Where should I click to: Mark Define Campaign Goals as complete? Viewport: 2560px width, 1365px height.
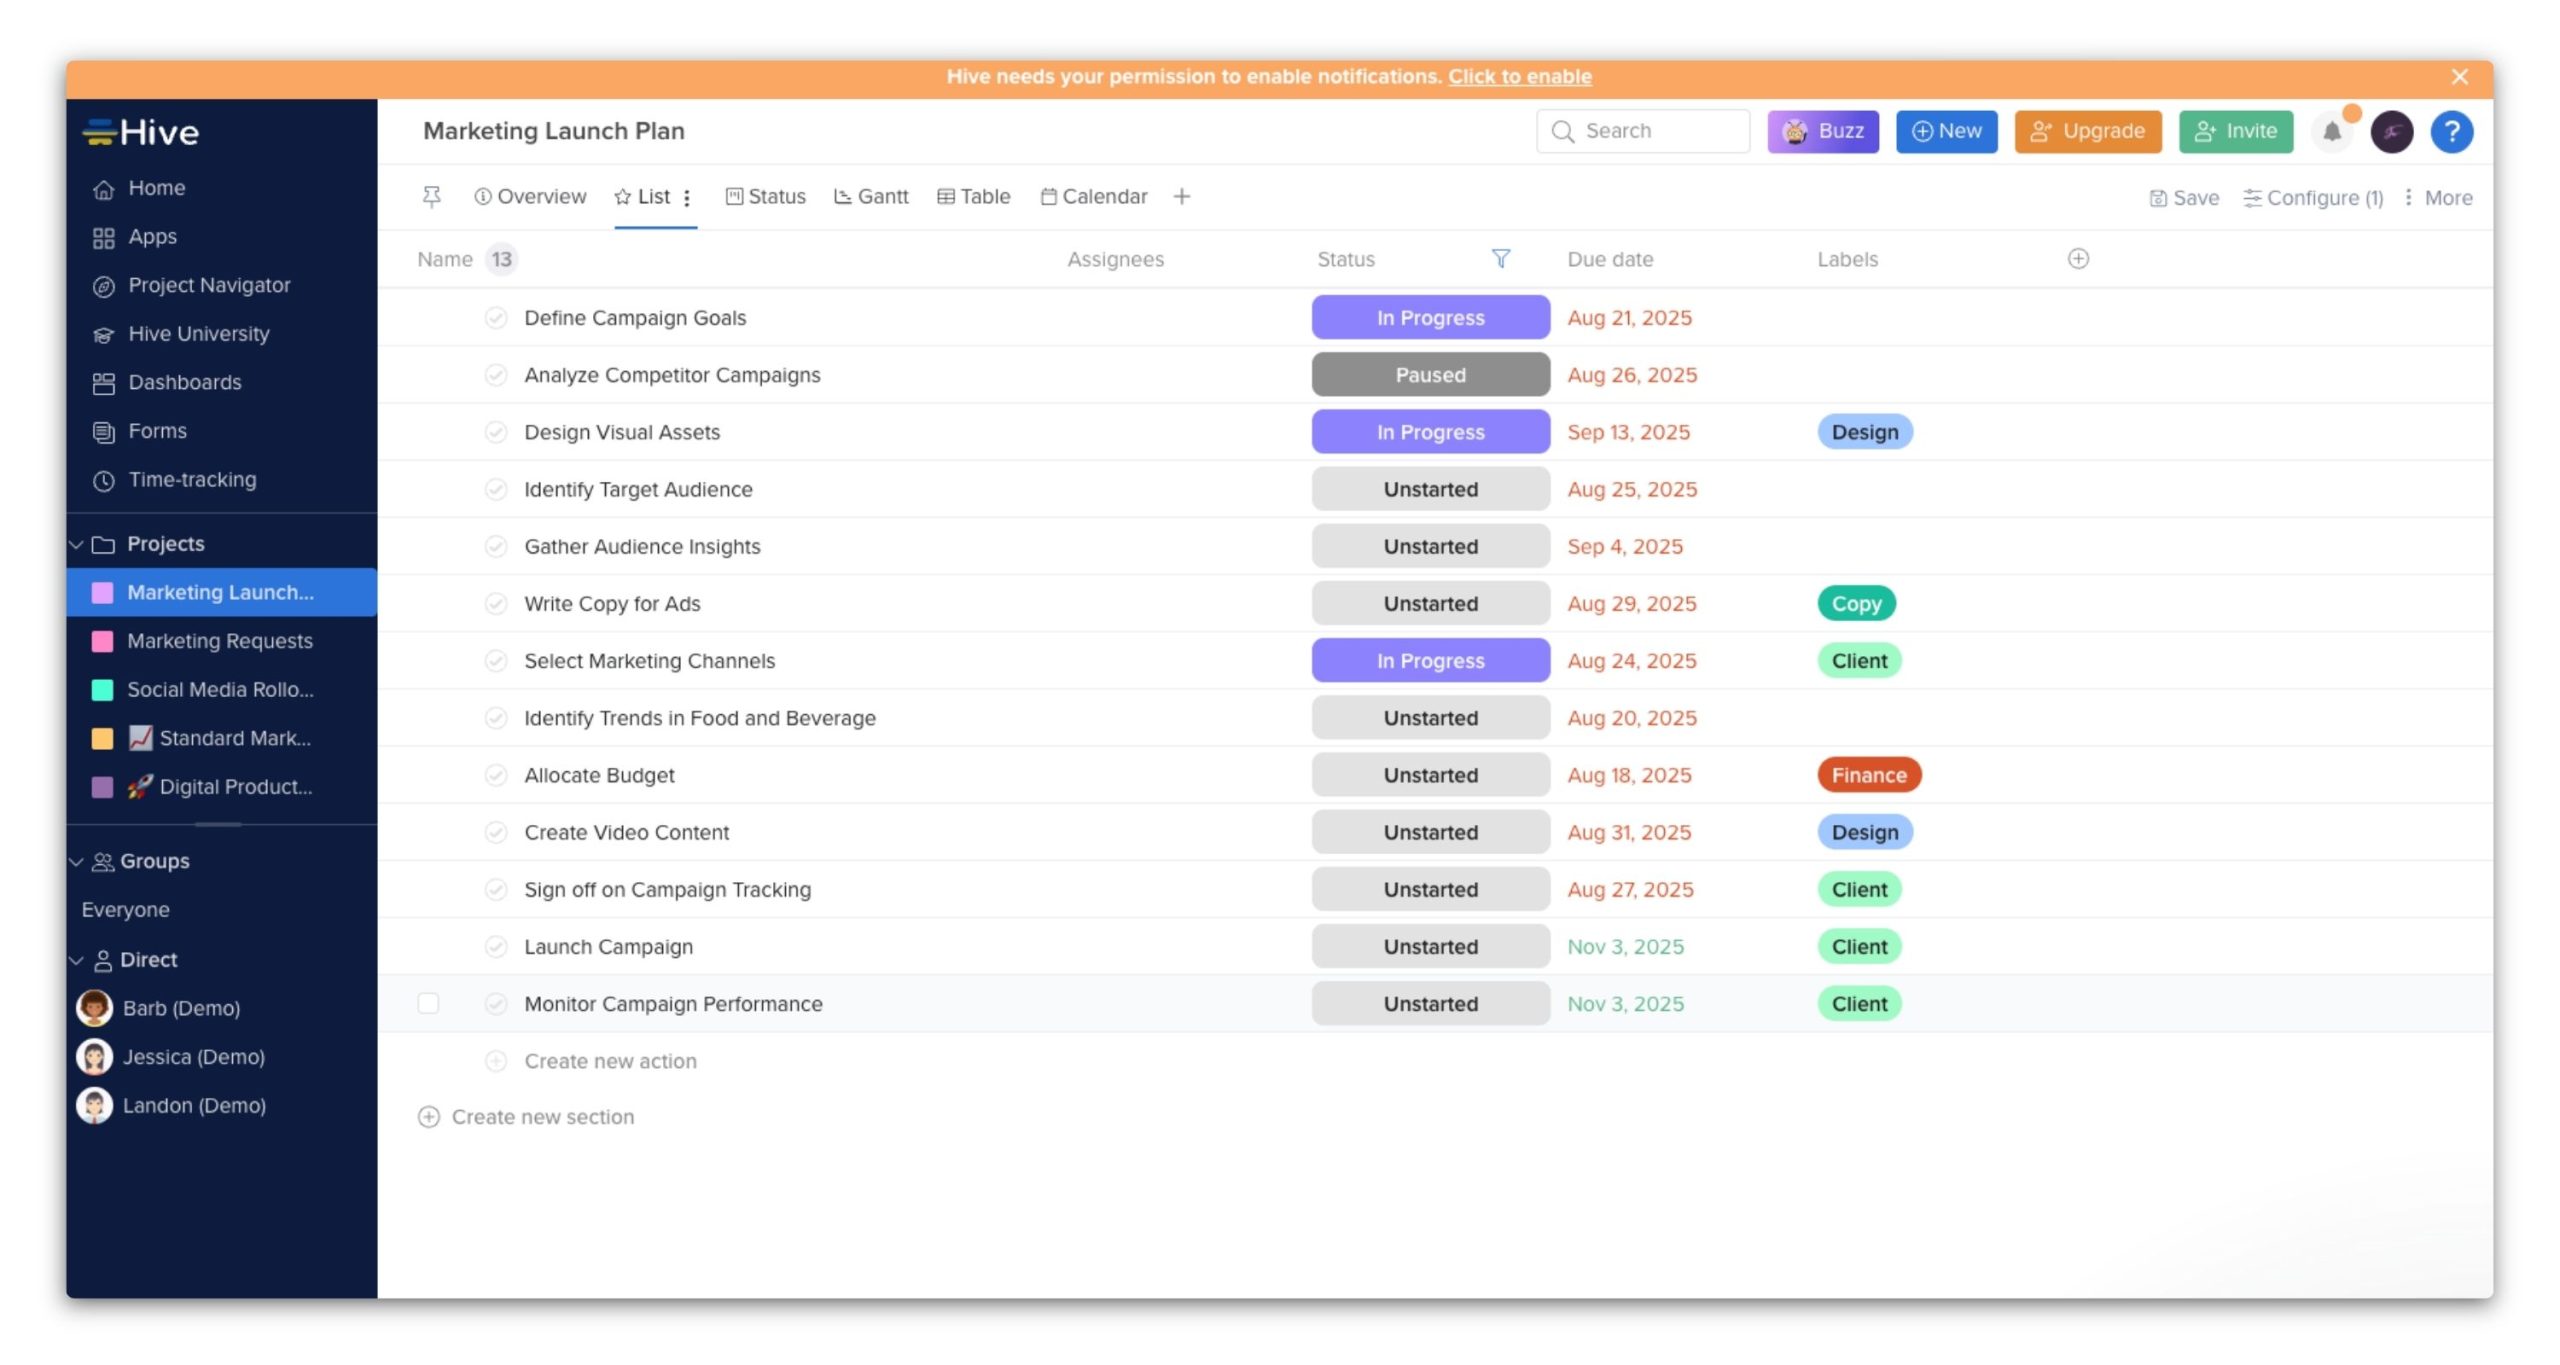tap(496, 318)
